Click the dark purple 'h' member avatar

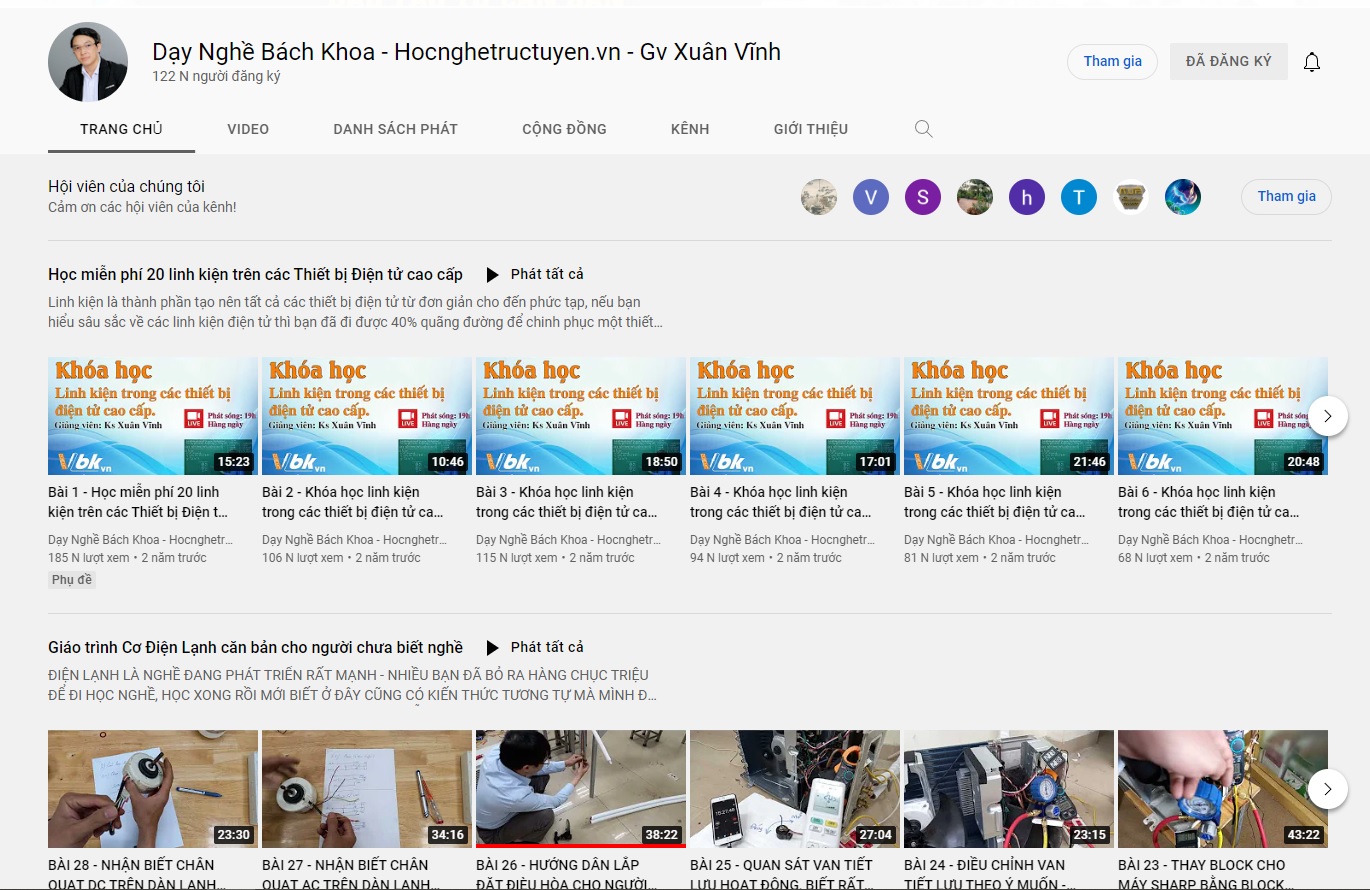tap(1027, 197)
